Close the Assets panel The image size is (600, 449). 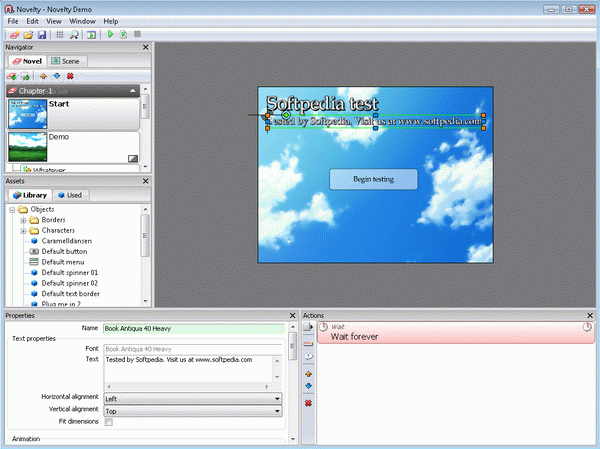[x=145, y=181]
